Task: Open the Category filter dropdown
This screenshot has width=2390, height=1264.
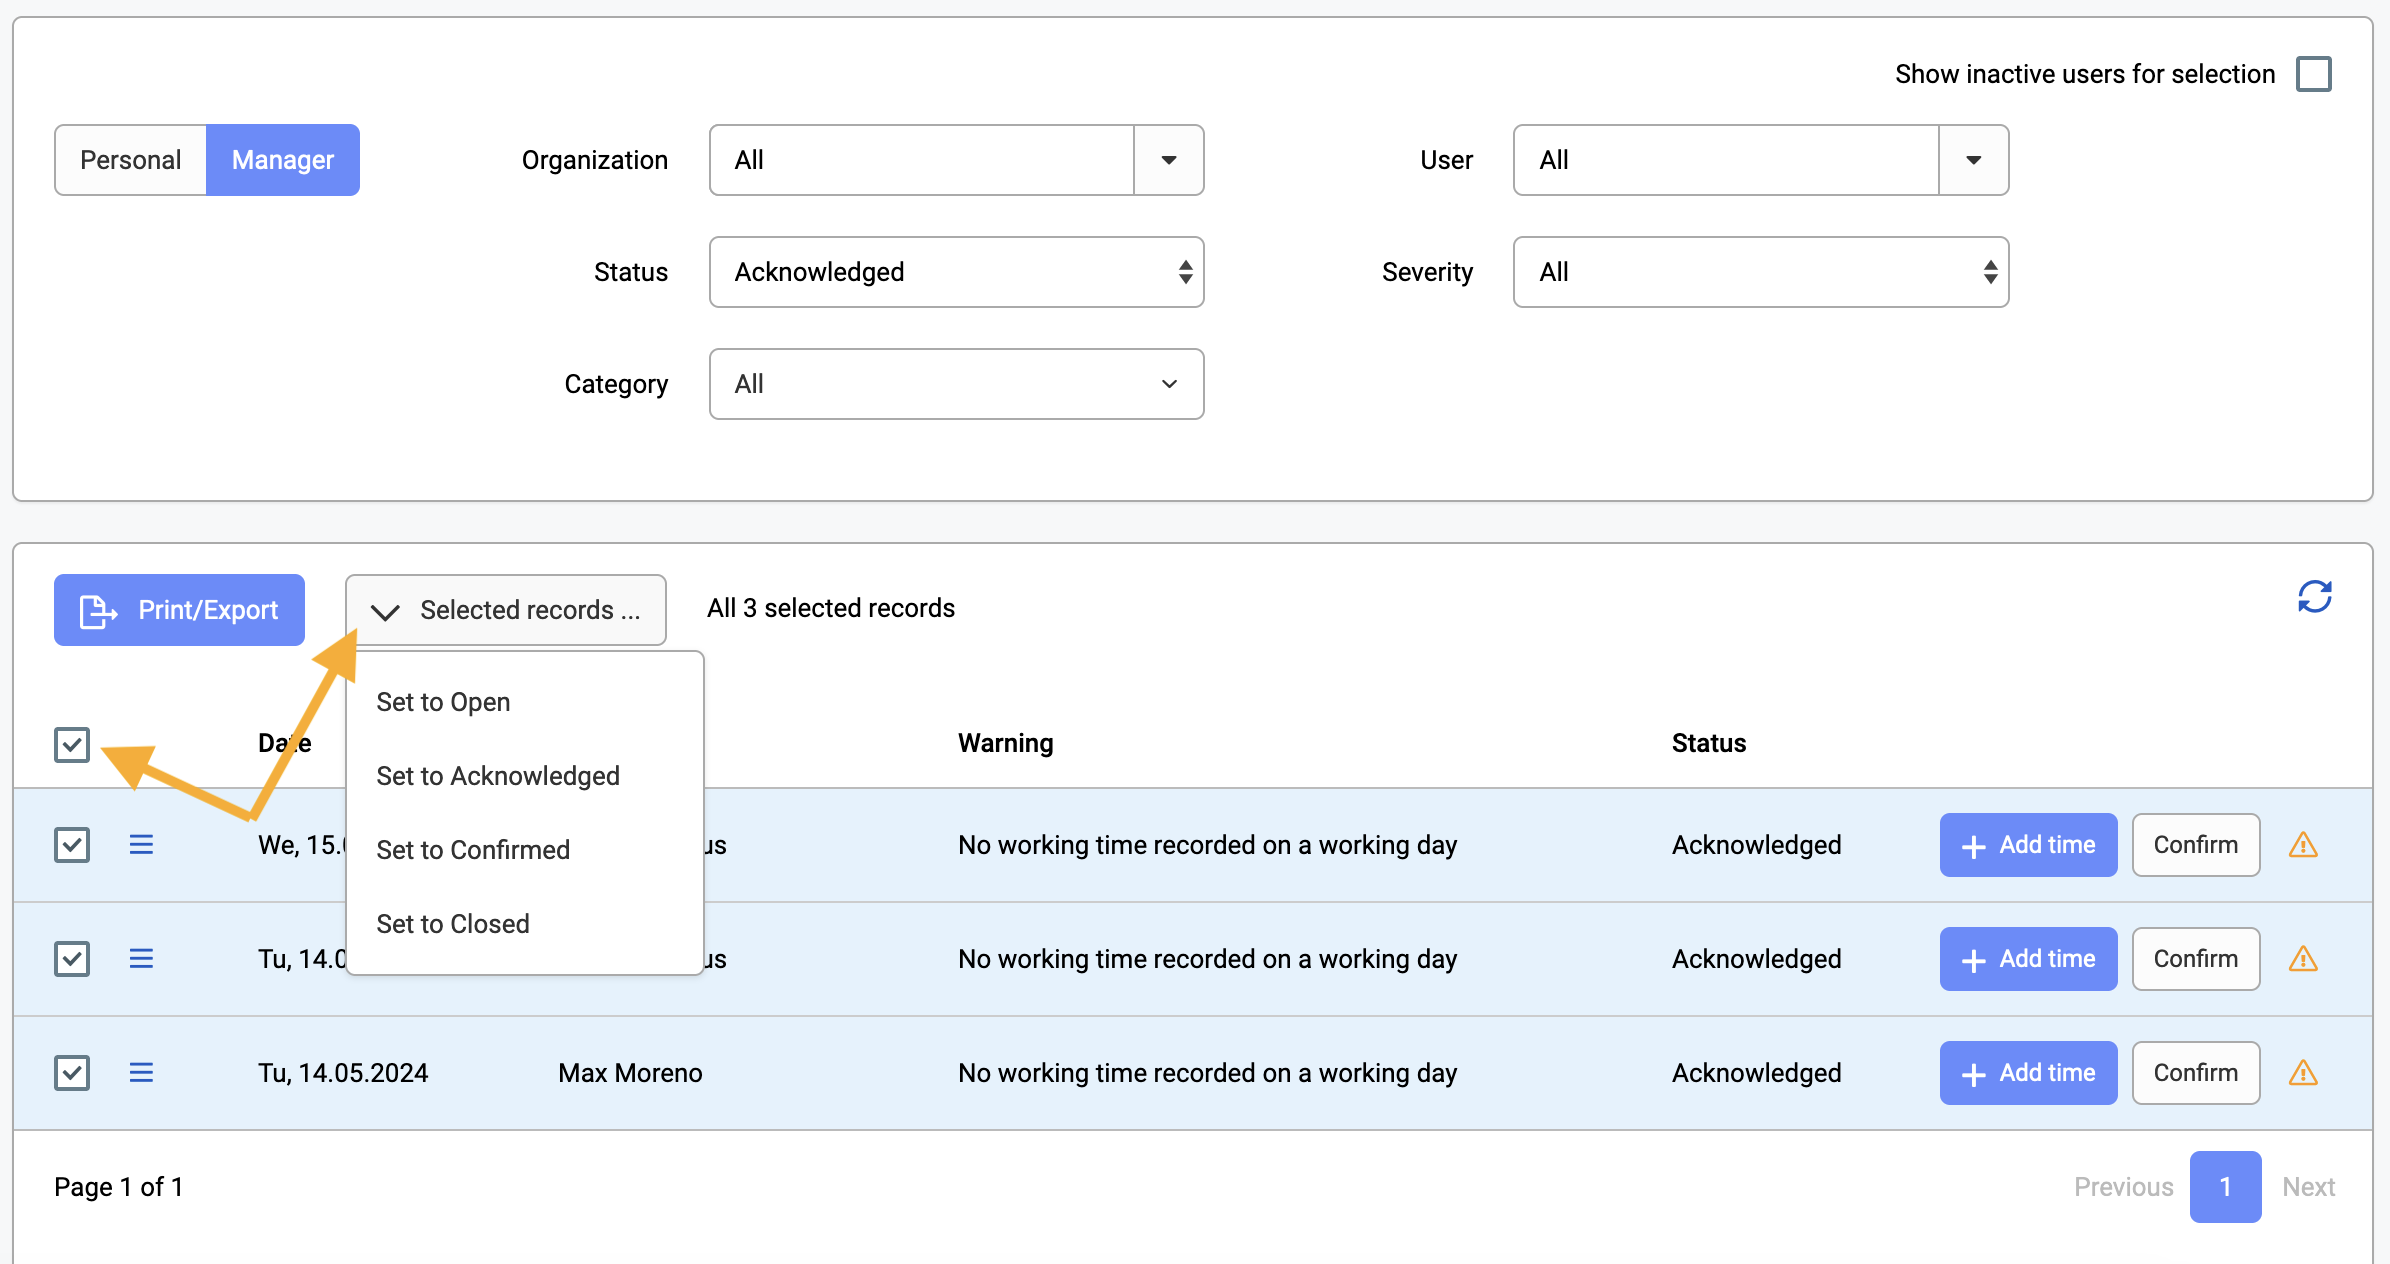Action: point(956,384)
